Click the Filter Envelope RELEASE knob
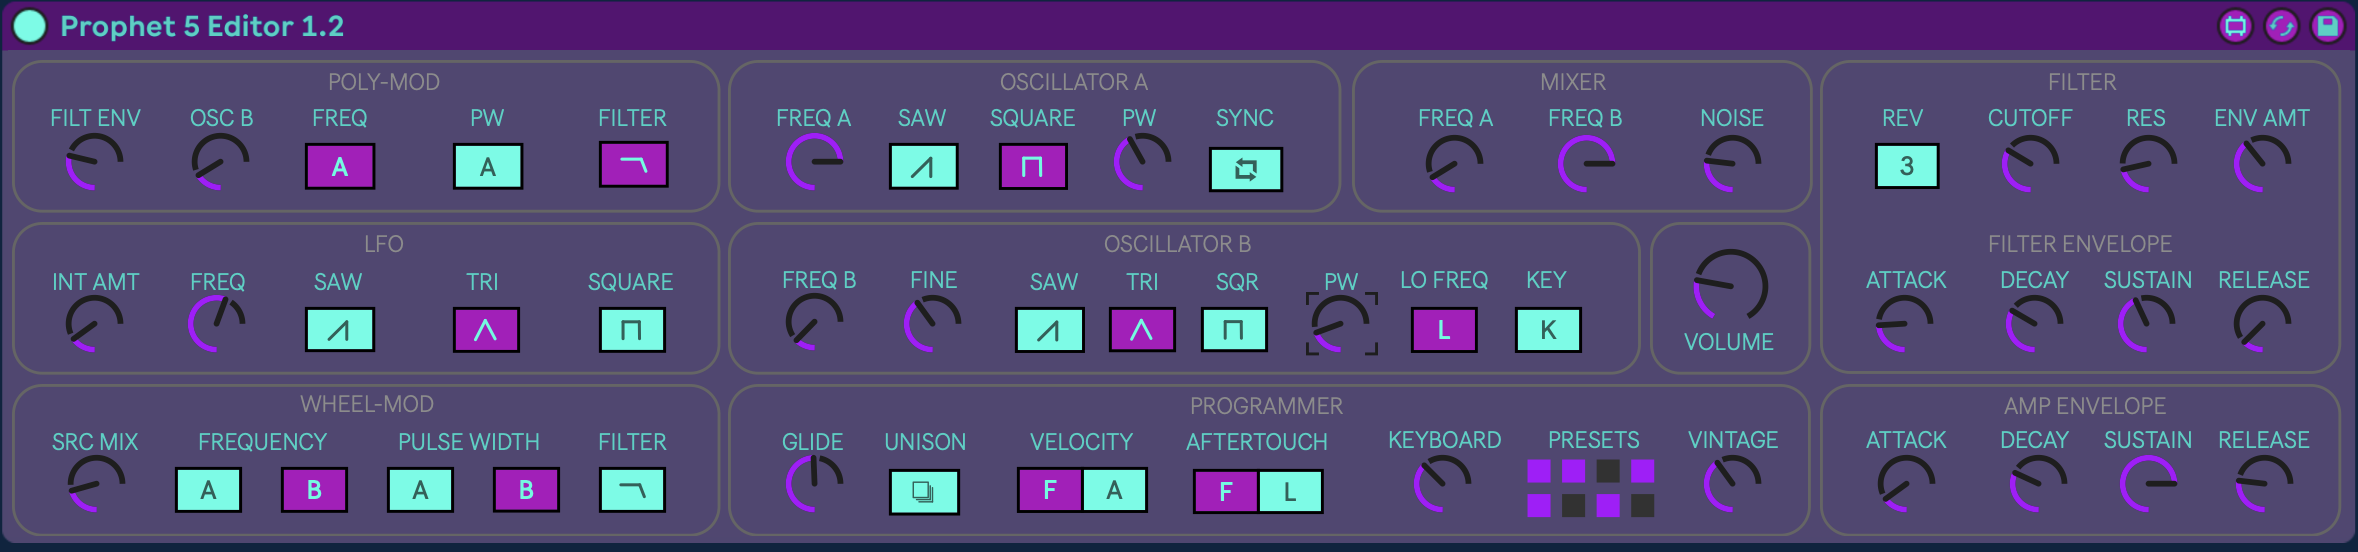Screen dimensions: 2358x552 pos(2263,324)
